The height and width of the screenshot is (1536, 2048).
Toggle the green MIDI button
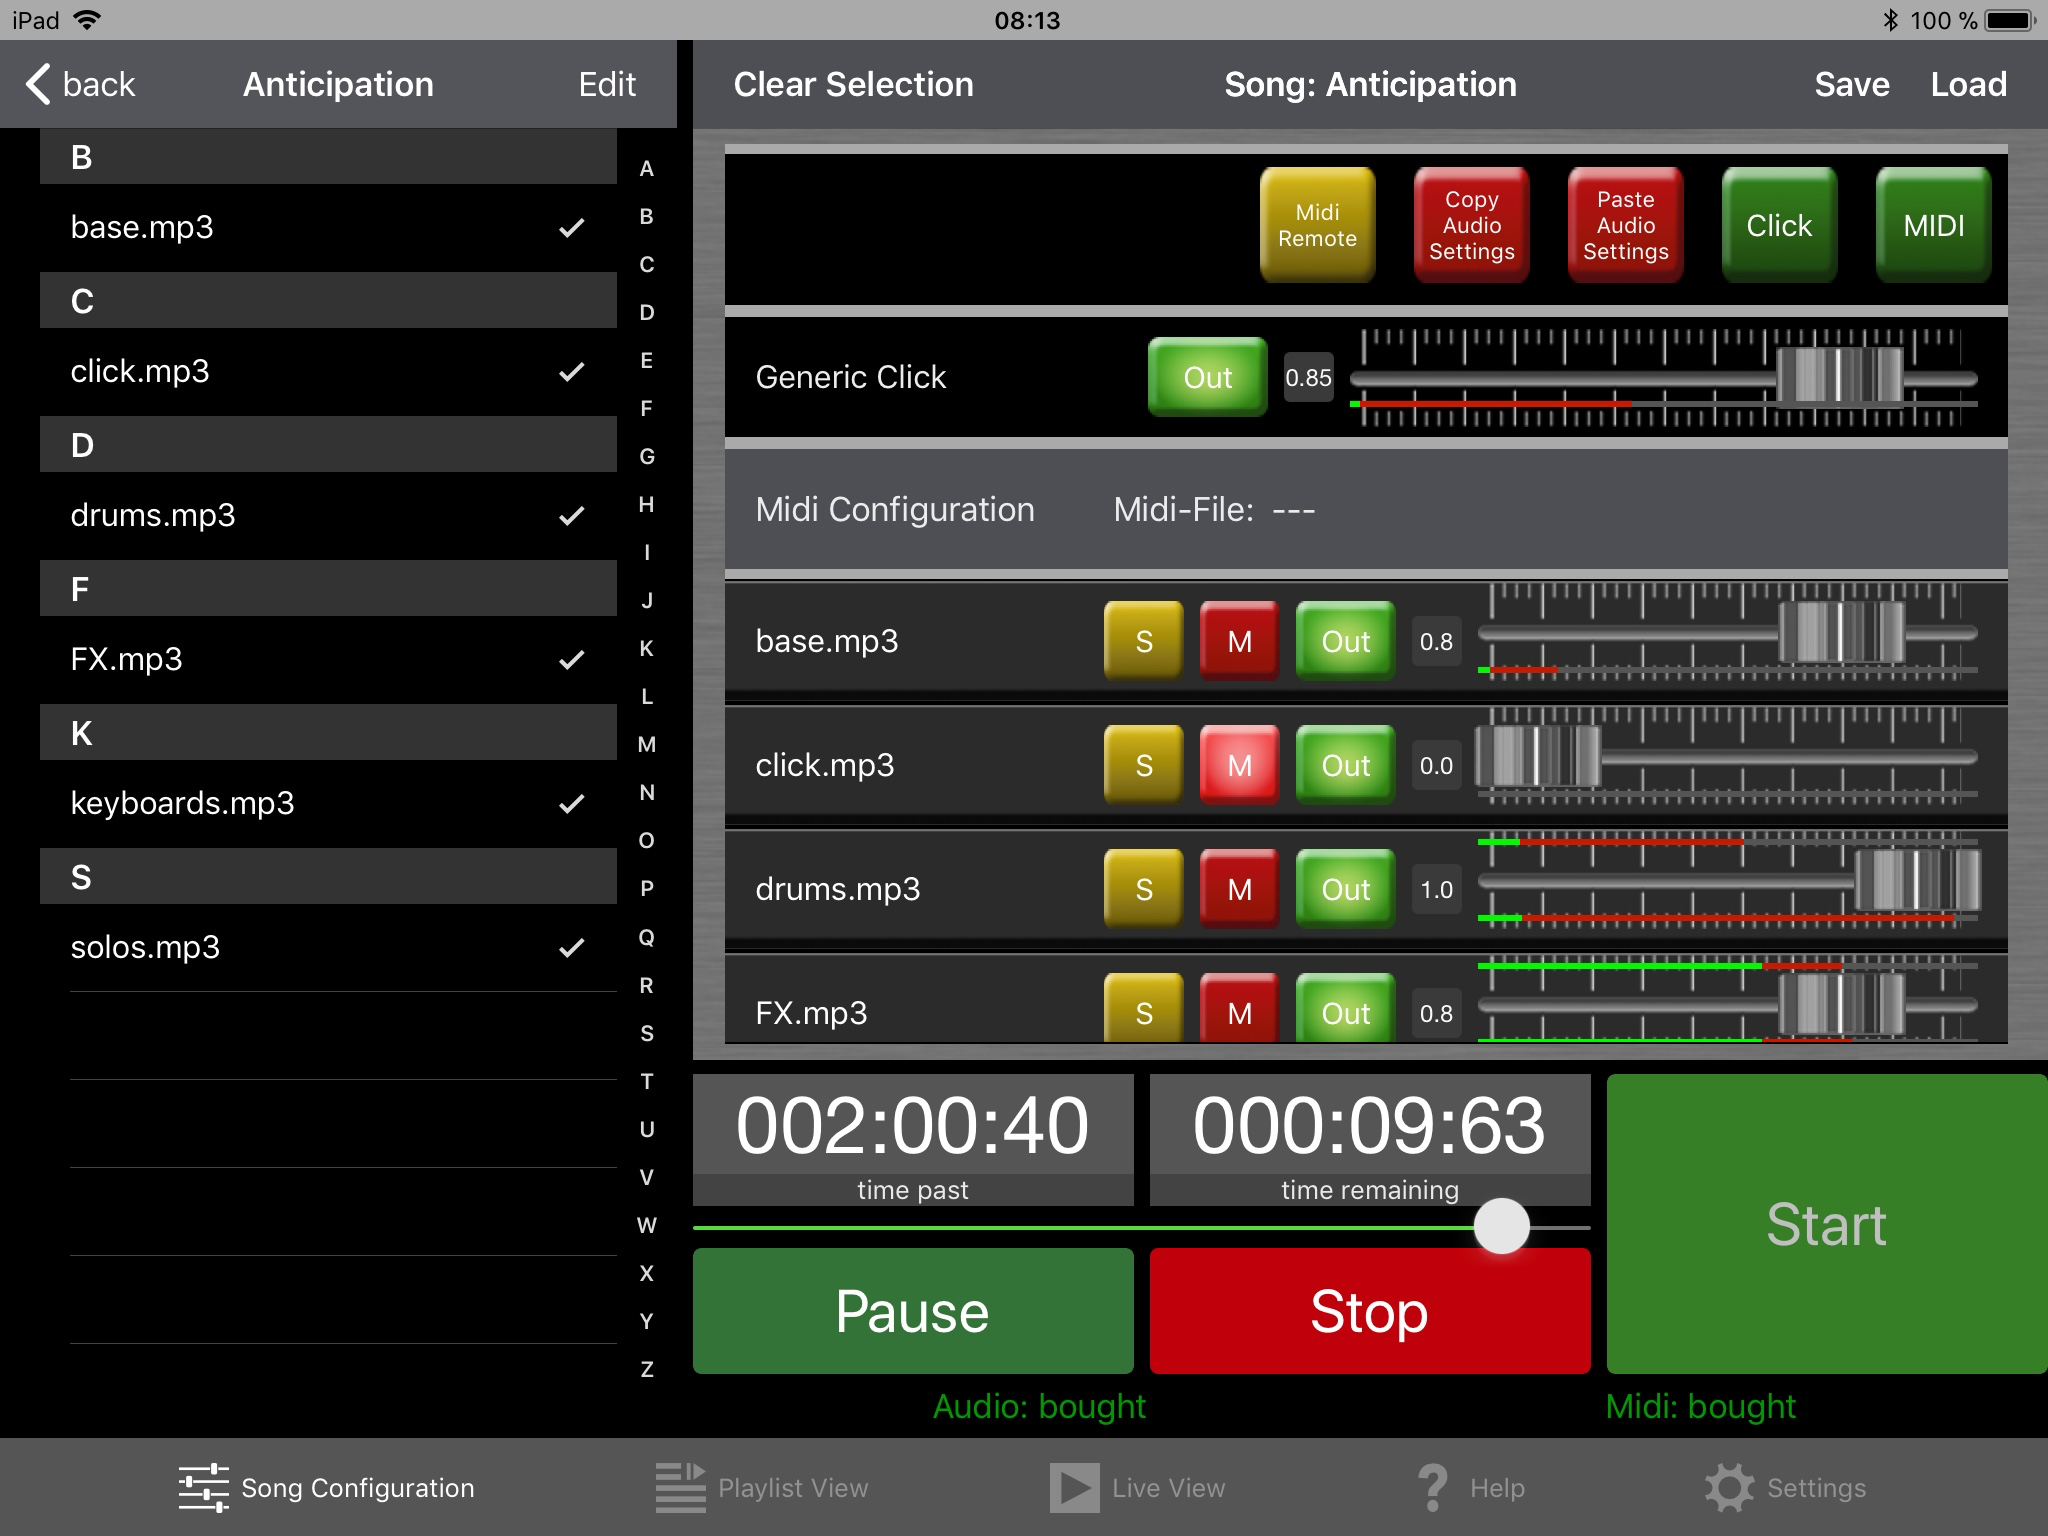1932,225
